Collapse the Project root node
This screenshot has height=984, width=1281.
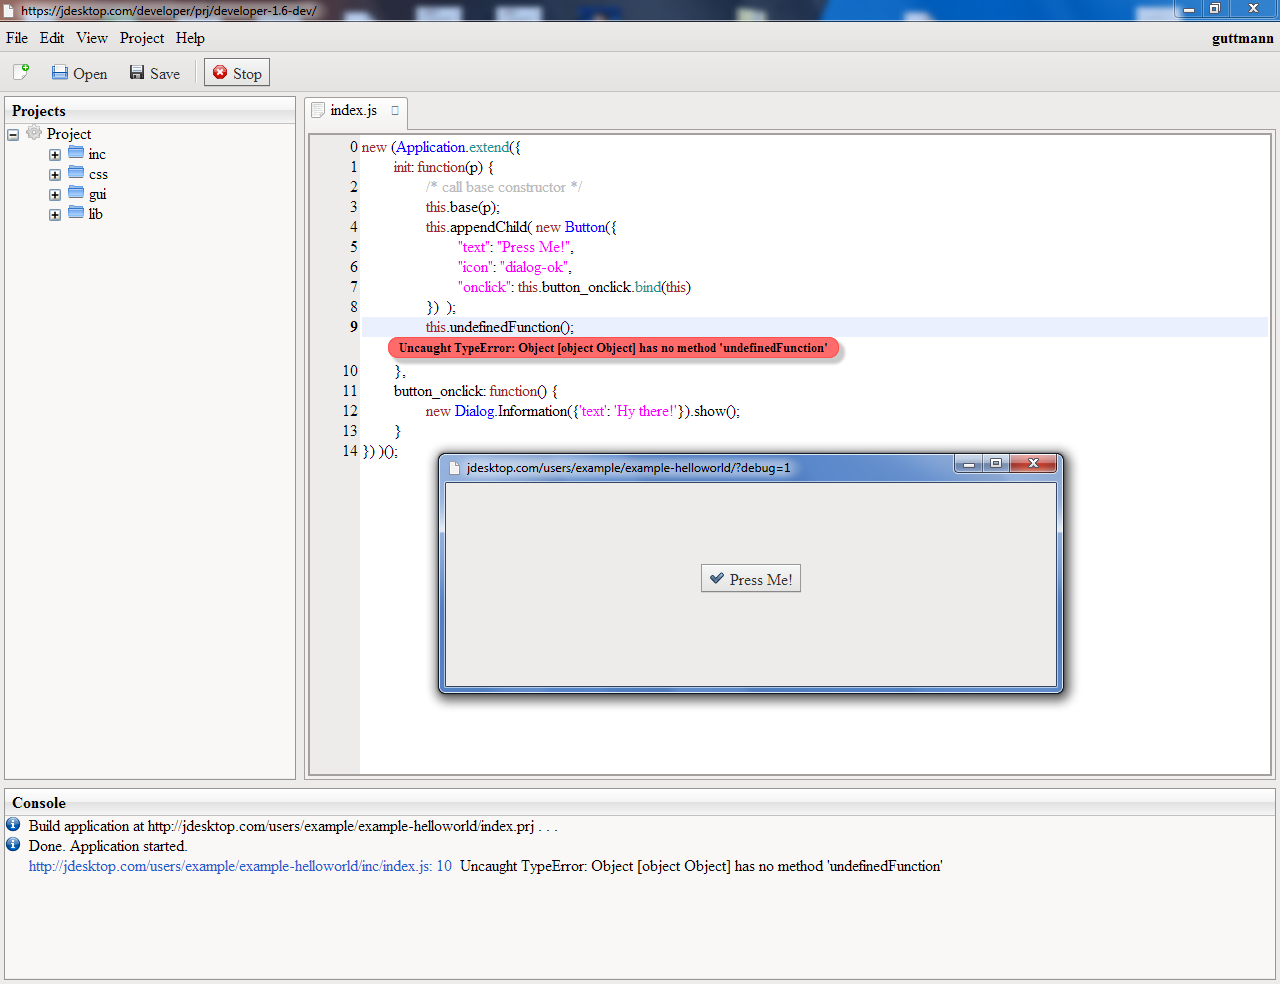click(x=13, y=134)
